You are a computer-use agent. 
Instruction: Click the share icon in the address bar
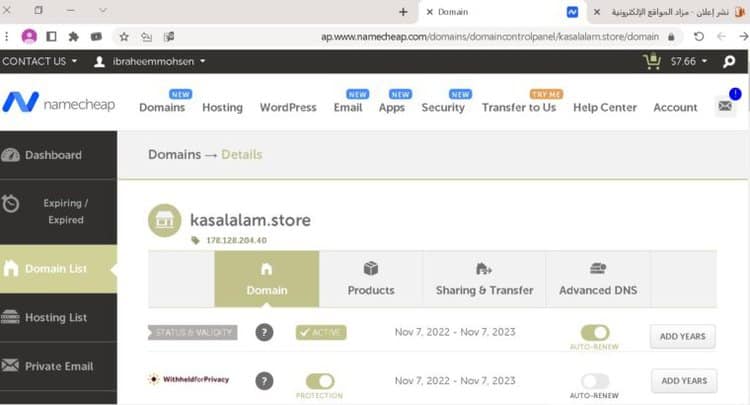pos(146,36)
